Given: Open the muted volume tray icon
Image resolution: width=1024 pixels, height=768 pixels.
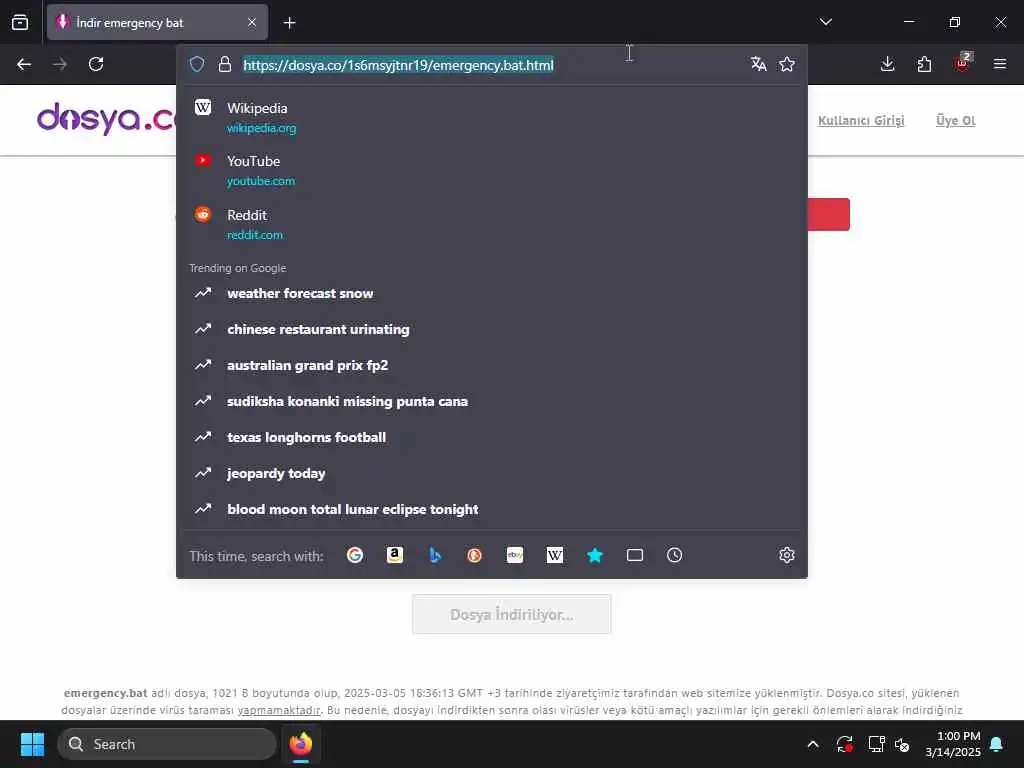Looking at the screenshot, I should pyautogui.click(x=903, y=744).
